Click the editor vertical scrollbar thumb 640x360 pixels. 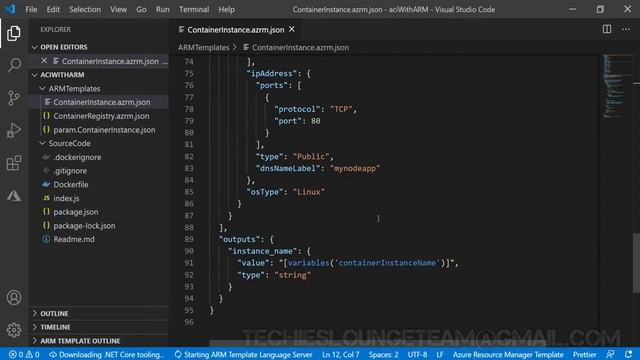[x=636, y=263]
